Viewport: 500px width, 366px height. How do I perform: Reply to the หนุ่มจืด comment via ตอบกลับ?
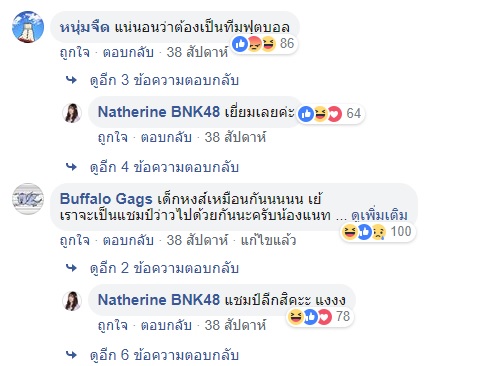click(128, 52)
